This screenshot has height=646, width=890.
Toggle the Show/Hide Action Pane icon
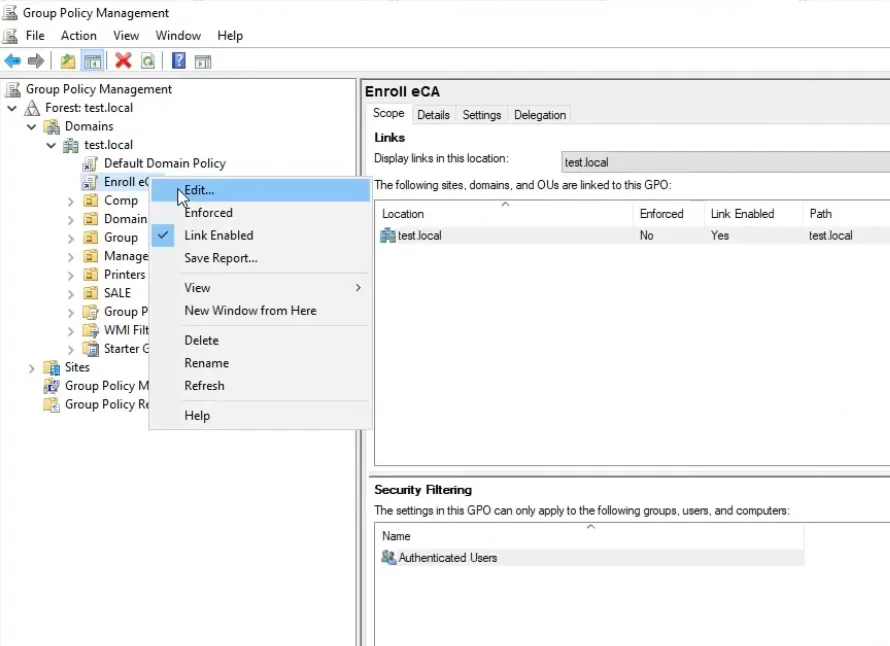coord(203,61)
